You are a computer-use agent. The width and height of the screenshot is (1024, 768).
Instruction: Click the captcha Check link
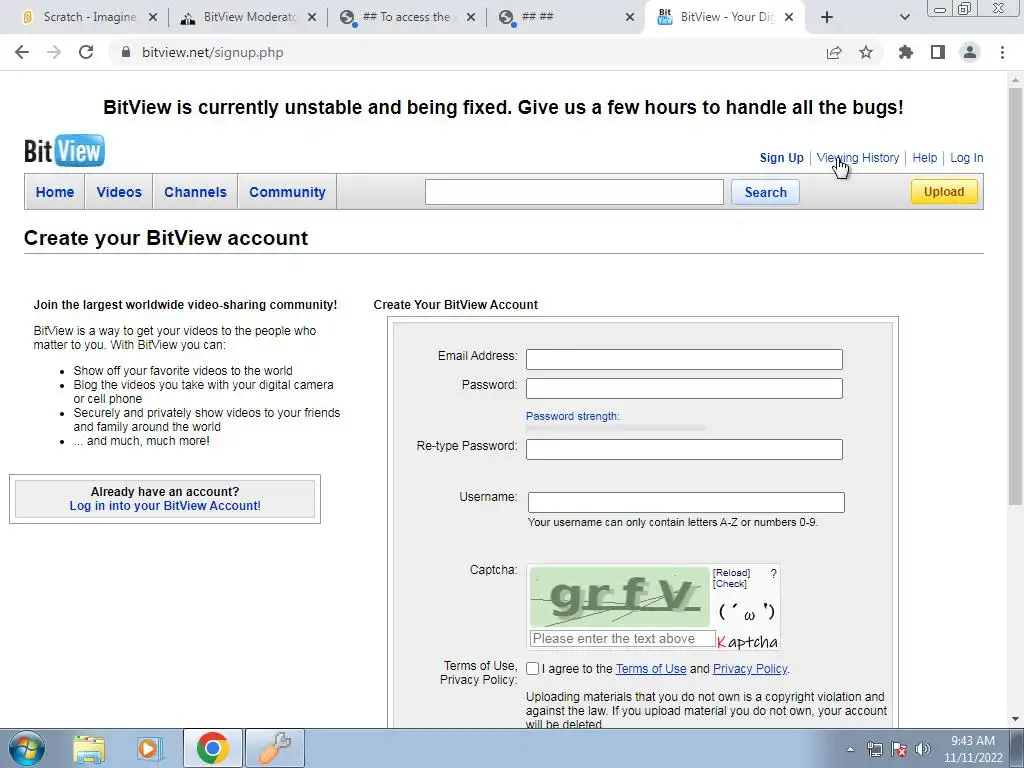coord(729,584)
